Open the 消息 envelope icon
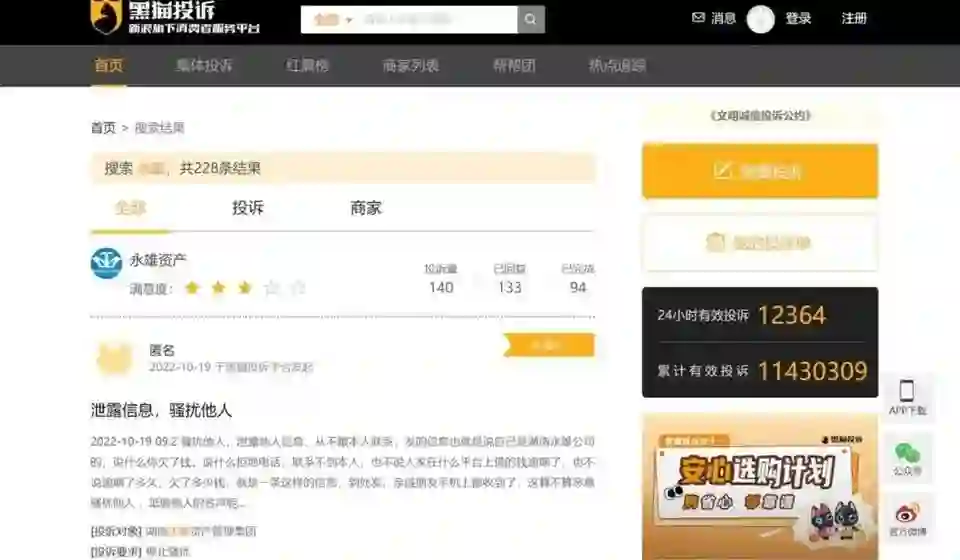The image size is (960, 560). pyautogui.click(x=698, y=18)
